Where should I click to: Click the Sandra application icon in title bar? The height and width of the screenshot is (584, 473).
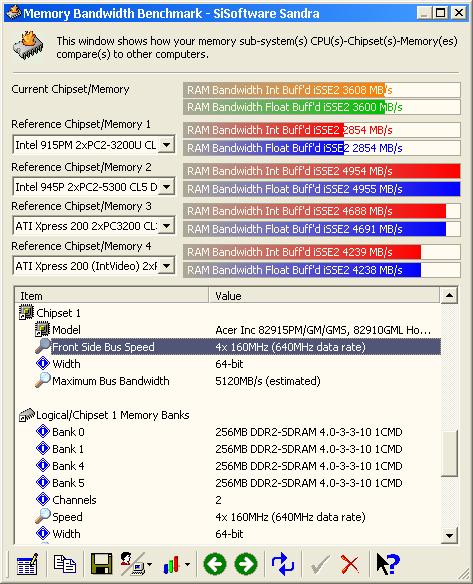pos(14,13)
